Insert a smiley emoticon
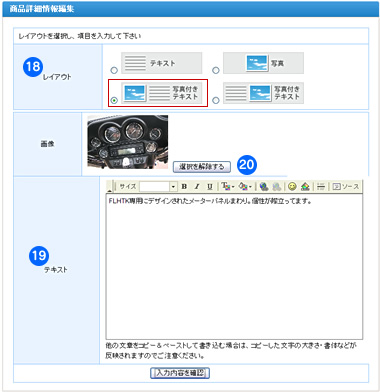 292,187
